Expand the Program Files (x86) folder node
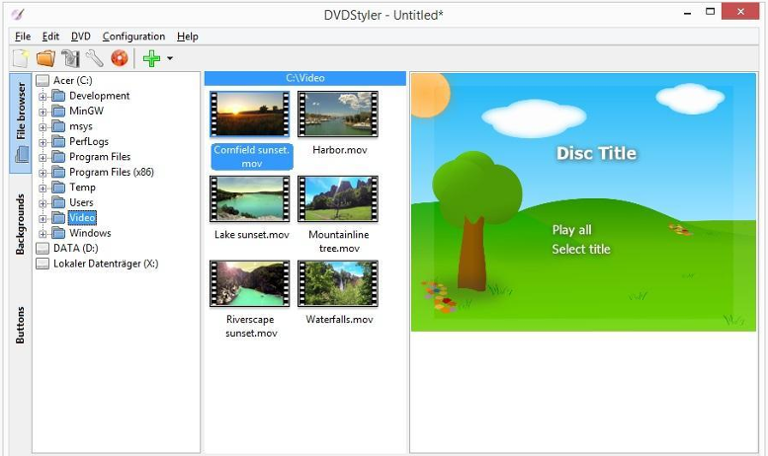 (43, 173)
